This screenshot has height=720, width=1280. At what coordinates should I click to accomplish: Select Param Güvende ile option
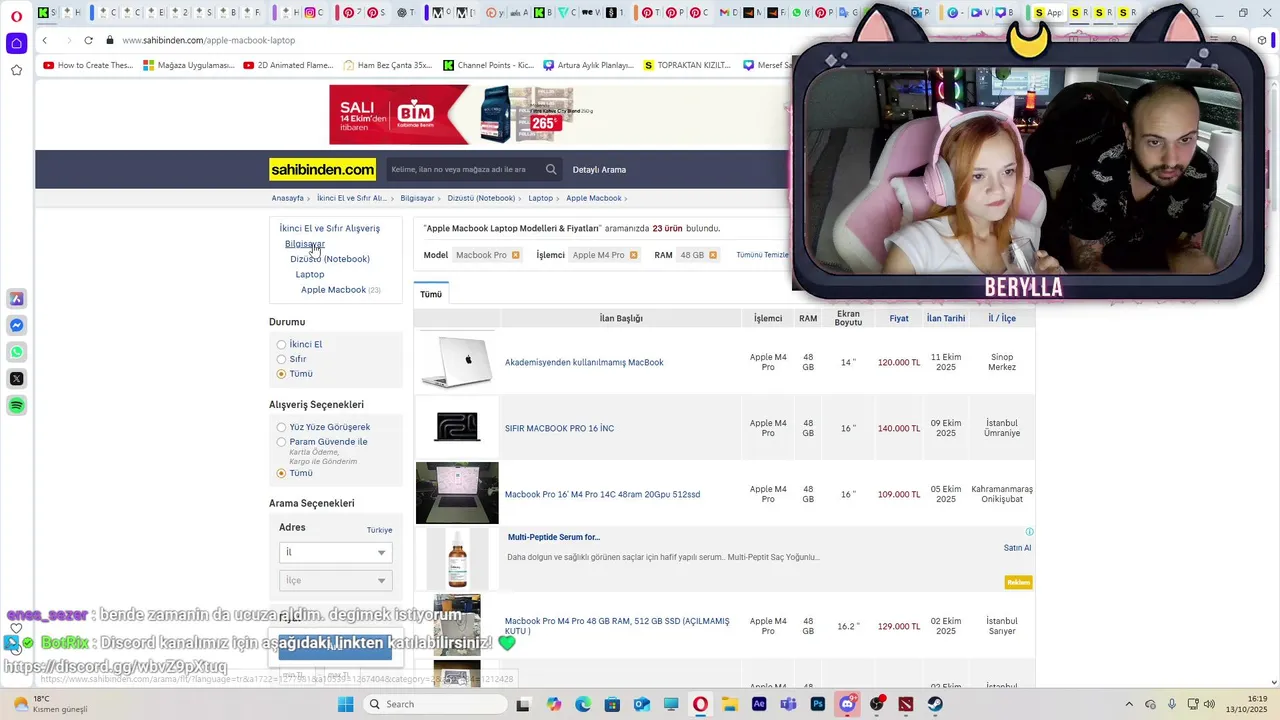pyautogui.click(x=281, y=442)
